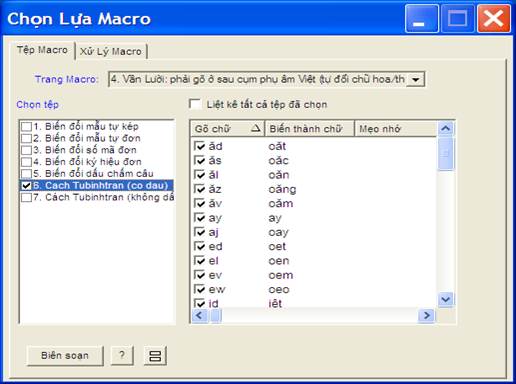Check file 4. Biến đổi ký hiệu đơn
This screenshot has width=516, height=384.
coord(26,162)
